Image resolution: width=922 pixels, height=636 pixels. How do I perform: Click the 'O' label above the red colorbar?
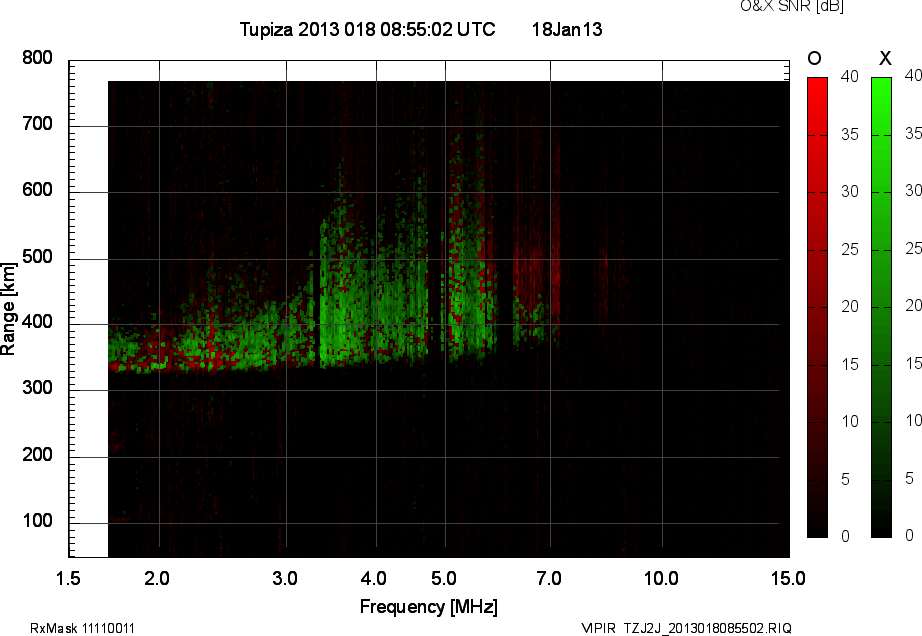[x=814, y=58]
